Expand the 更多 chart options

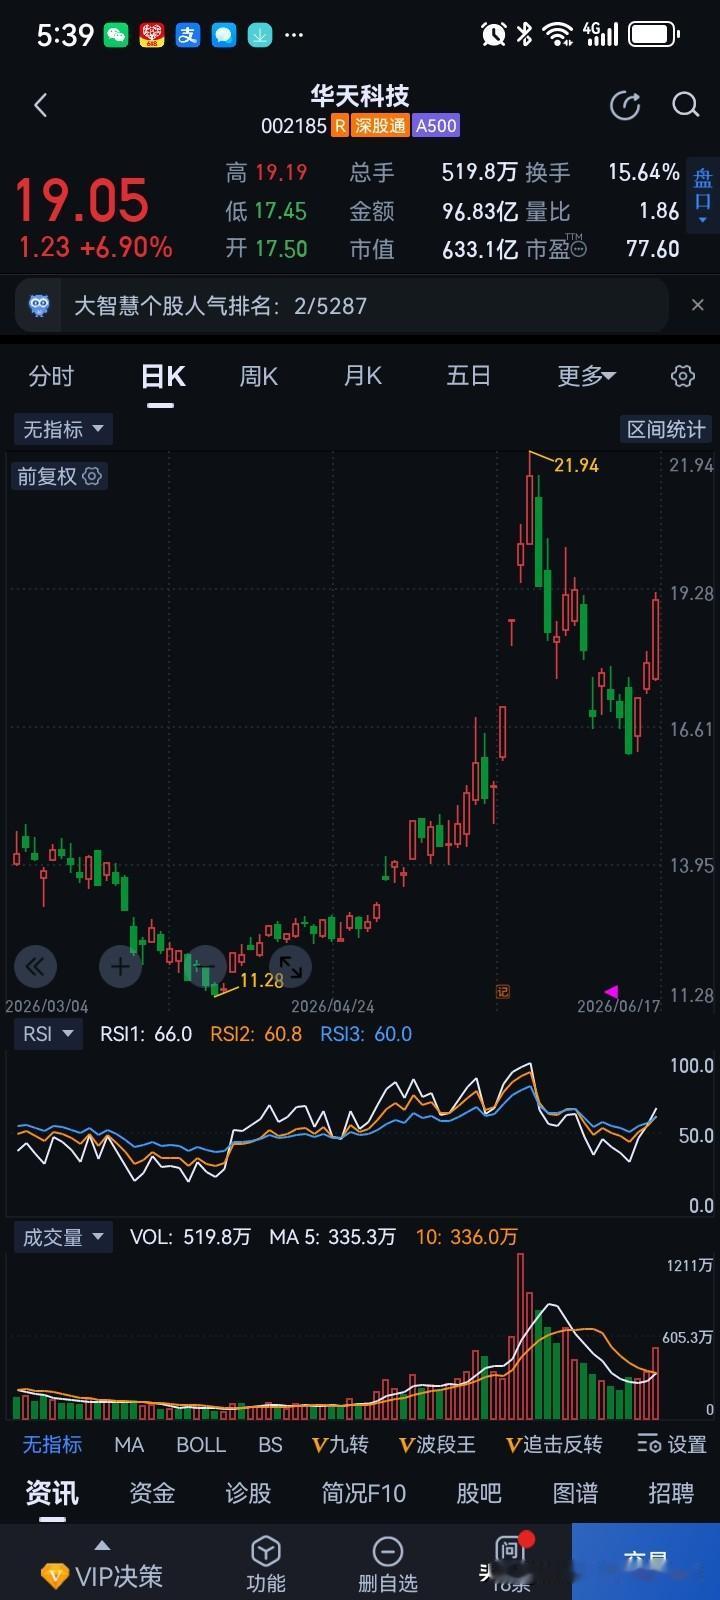[x=586, y=376]
